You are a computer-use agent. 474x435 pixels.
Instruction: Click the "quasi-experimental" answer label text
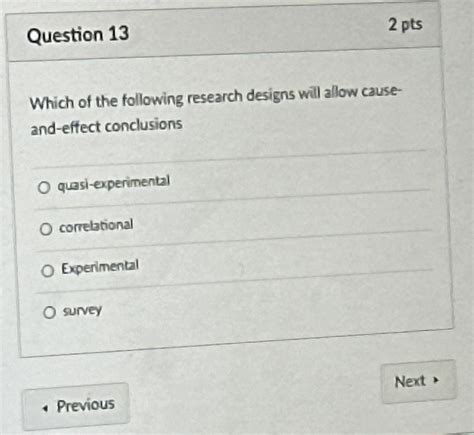[114, 183]
